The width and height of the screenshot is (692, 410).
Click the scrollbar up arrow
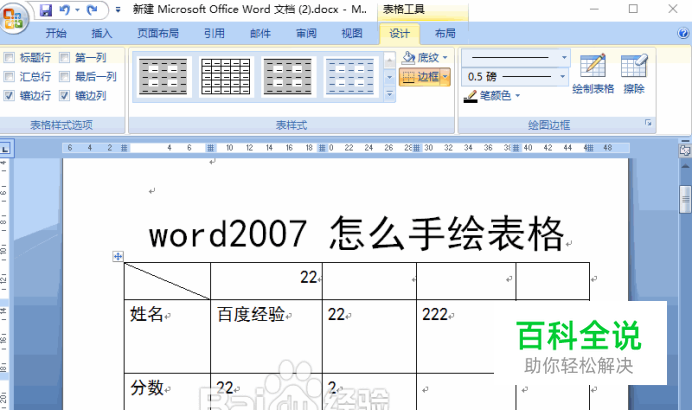pyautogui.click(x=685, y=166)
